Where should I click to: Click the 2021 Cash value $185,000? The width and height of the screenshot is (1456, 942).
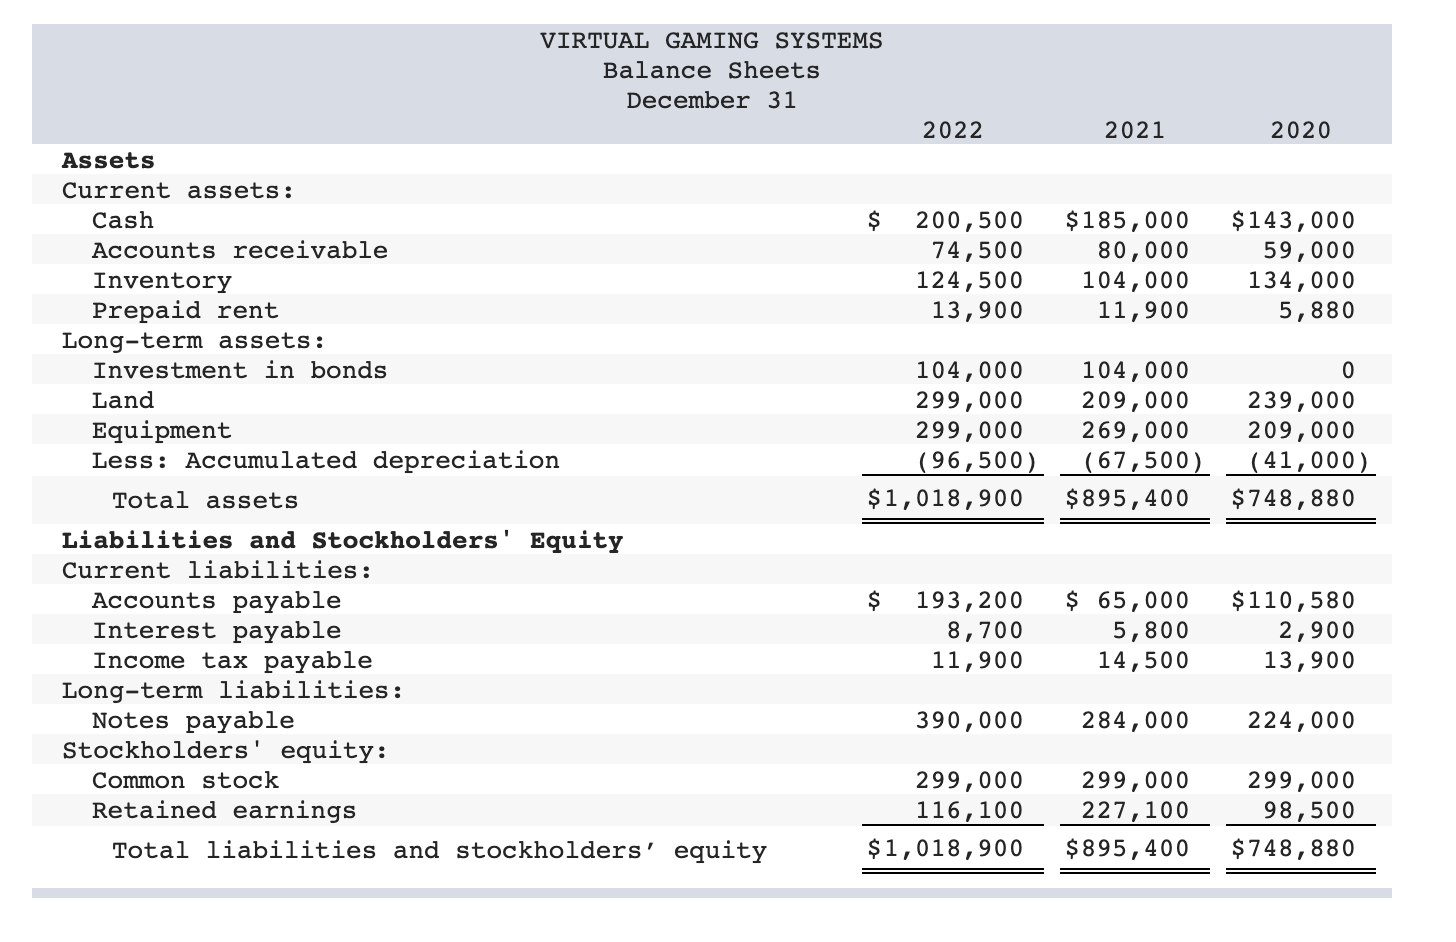pos(1128,221)
